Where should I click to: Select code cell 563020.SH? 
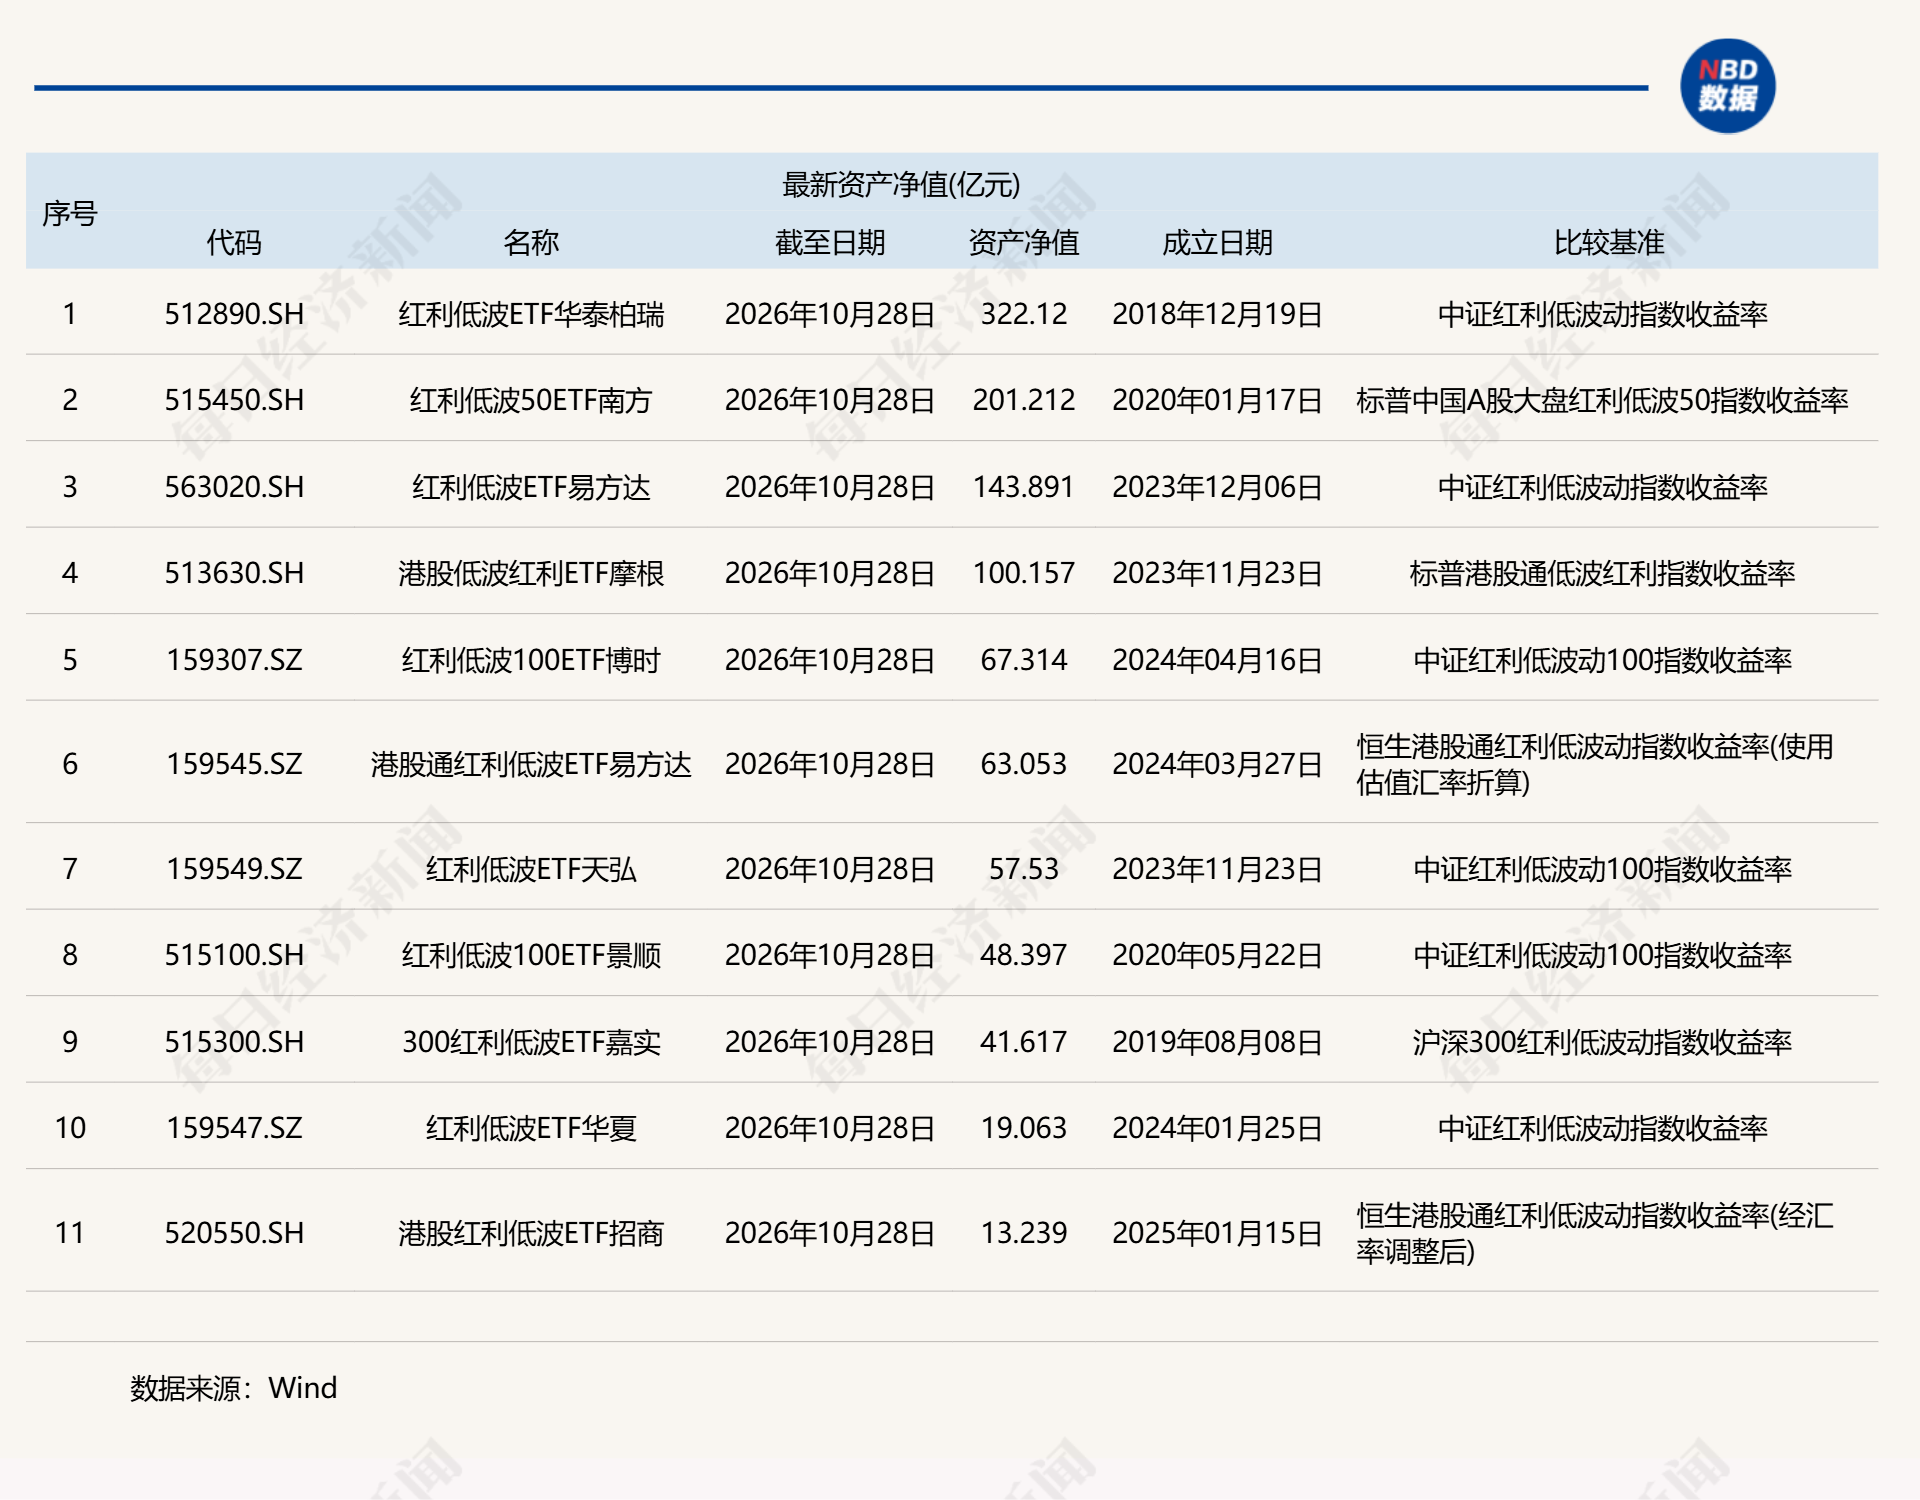click(234, 487)
